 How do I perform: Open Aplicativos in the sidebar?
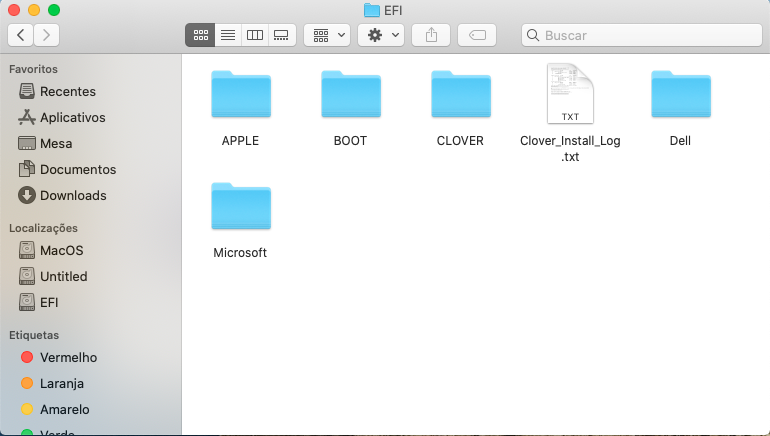(x=62, y=117)
